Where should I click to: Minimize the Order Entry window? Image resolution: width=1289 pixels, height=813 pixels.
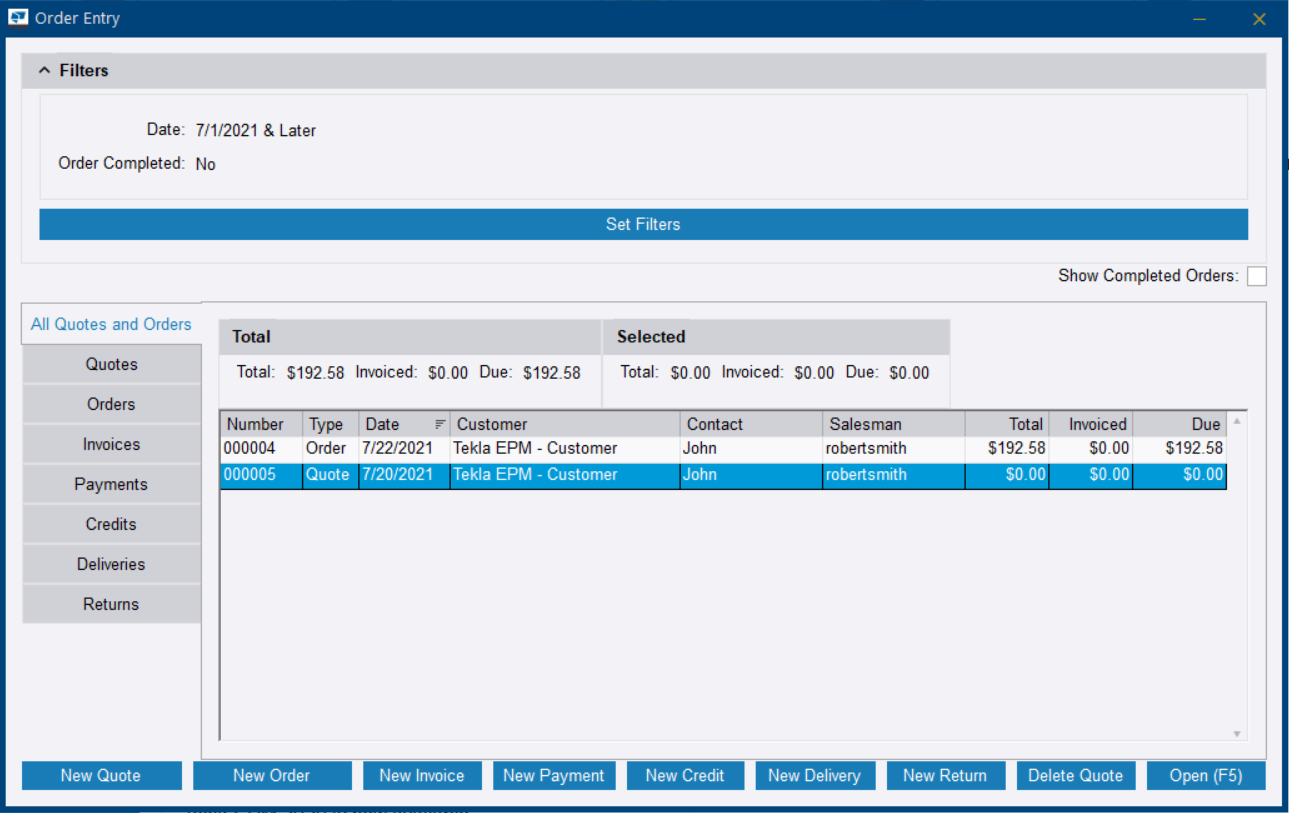pos(1199,19)
